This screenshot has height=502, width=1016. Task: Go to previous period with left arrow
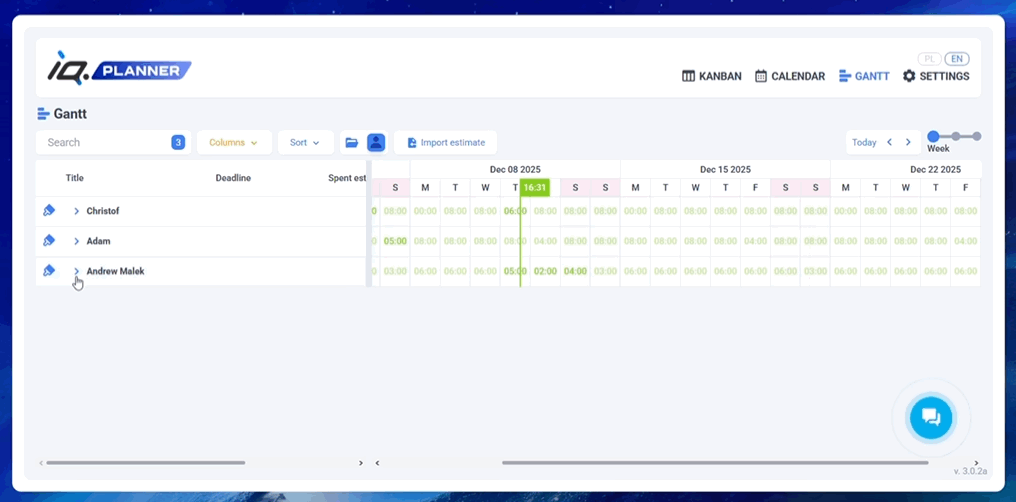889,143
